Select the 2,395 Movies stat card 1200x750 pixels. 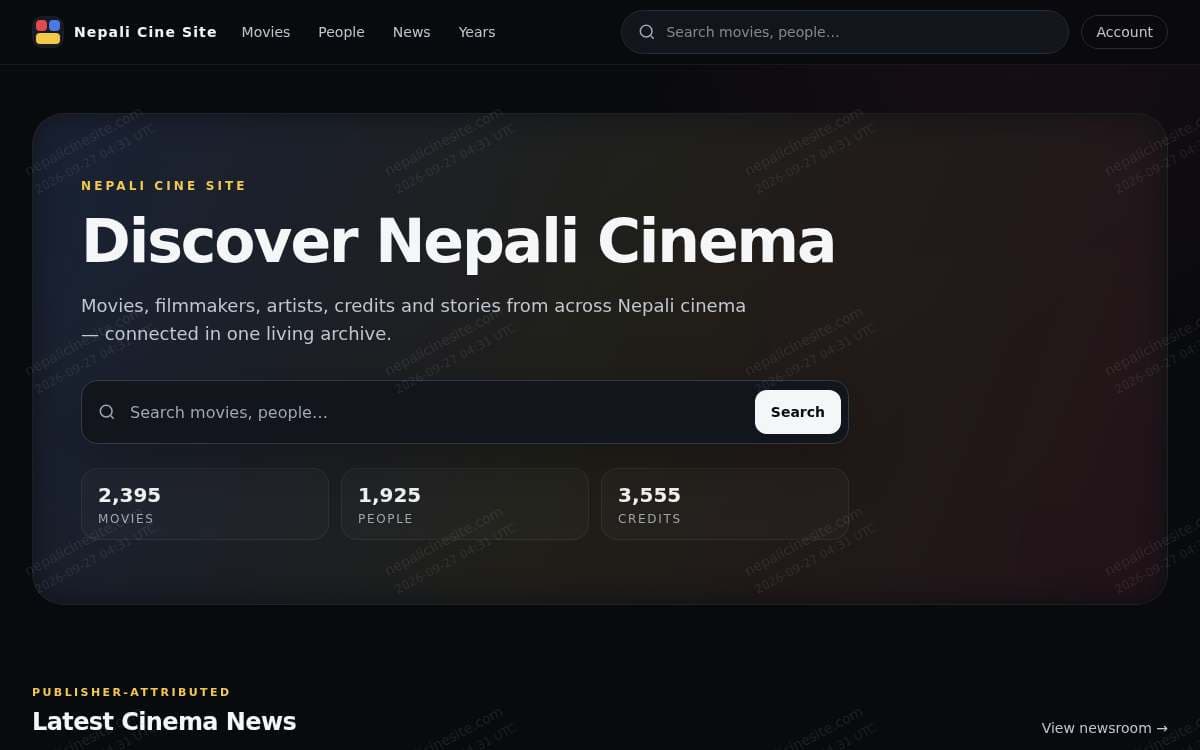205,504
